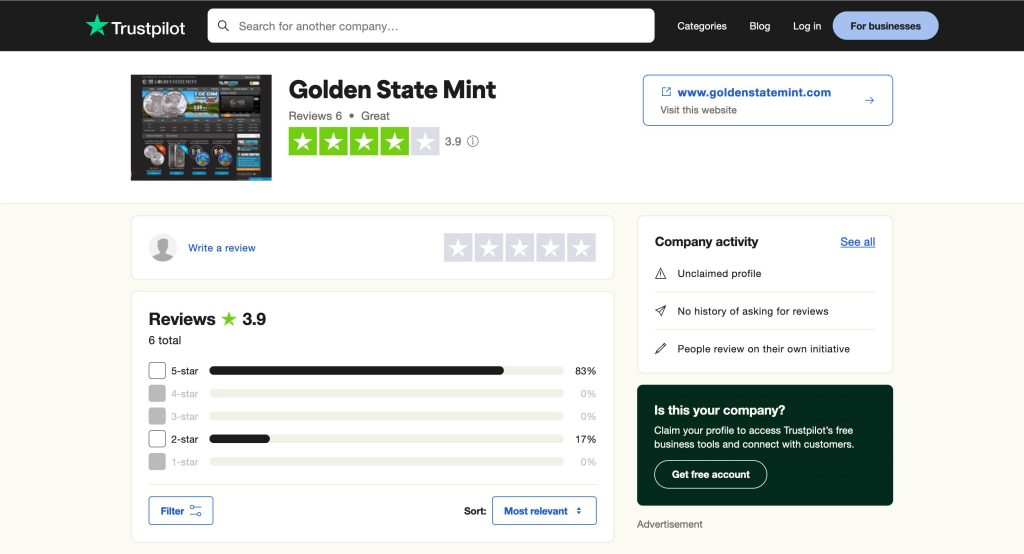Select the fifth star in review rating
Image resolution: width=1024 pixels, height=554 pixels.
pyautogui.click(x=580, y=248)
